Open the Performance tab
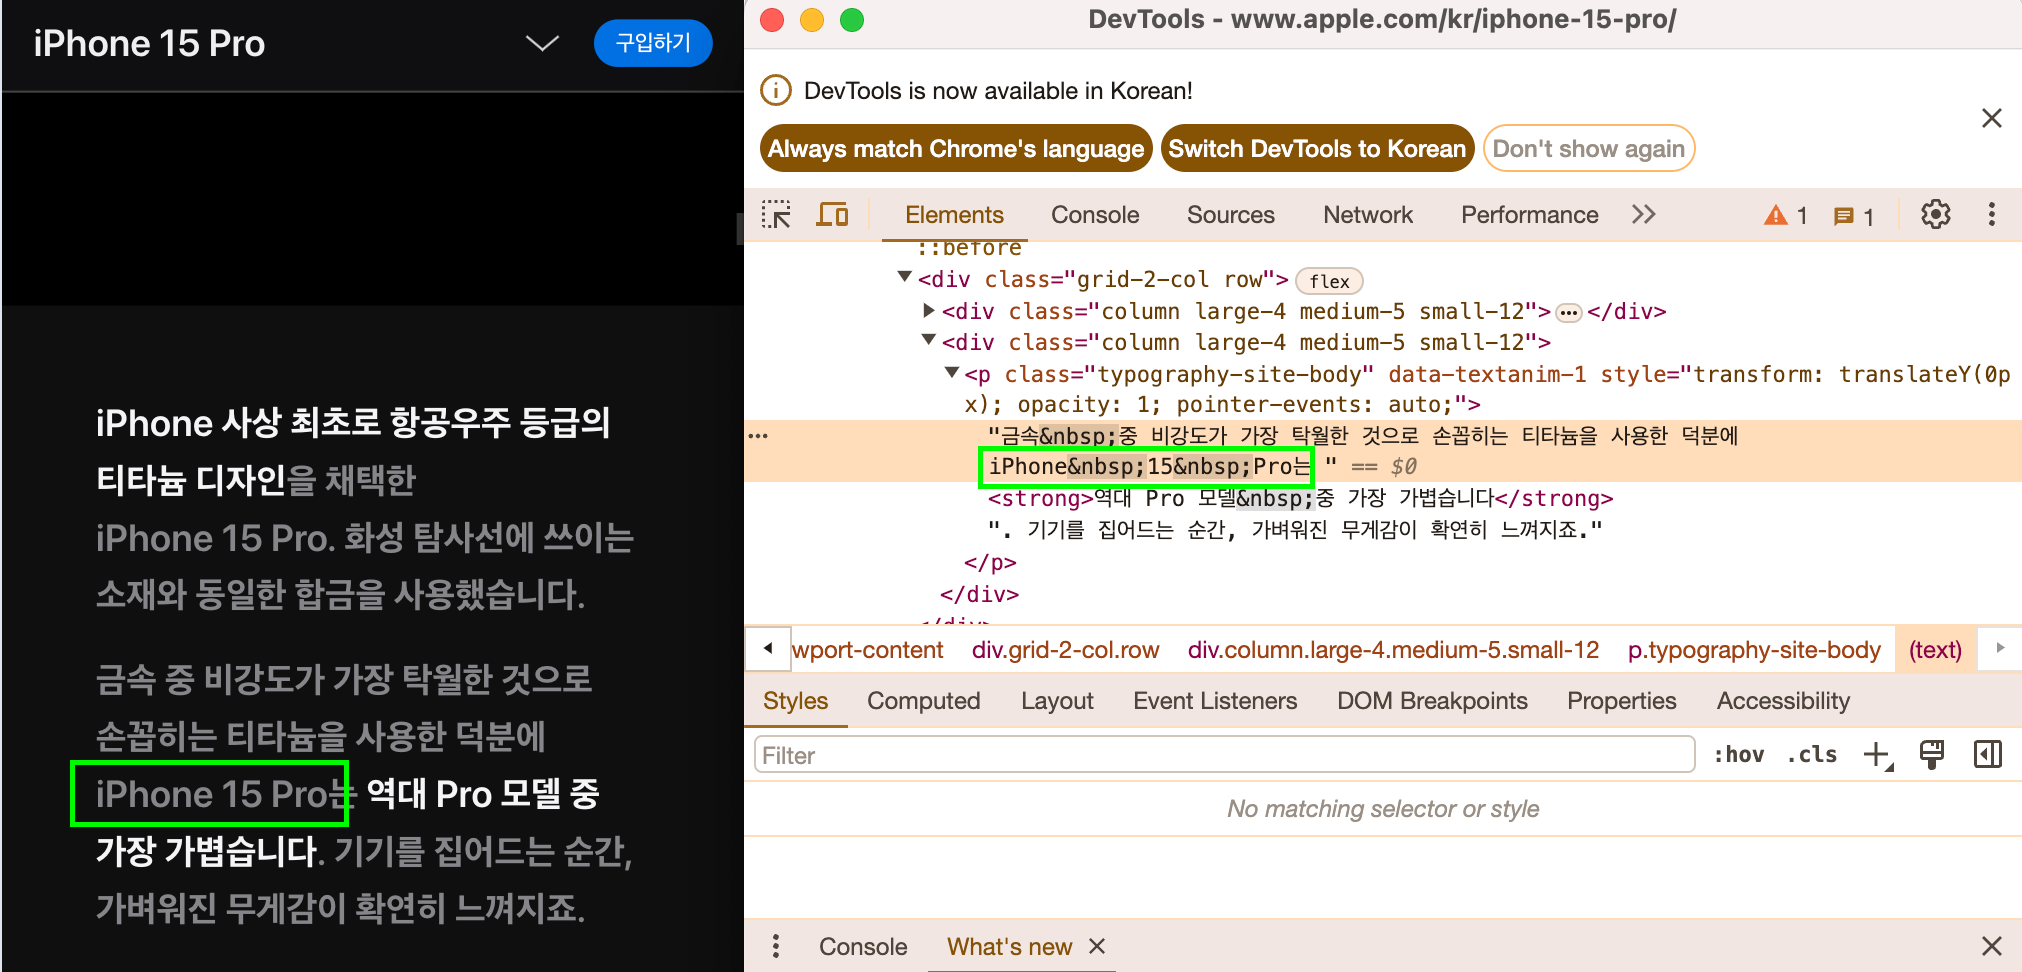Image resolution: width=2022 pixels, height=972 pixels. click(x=1529, y=215)
